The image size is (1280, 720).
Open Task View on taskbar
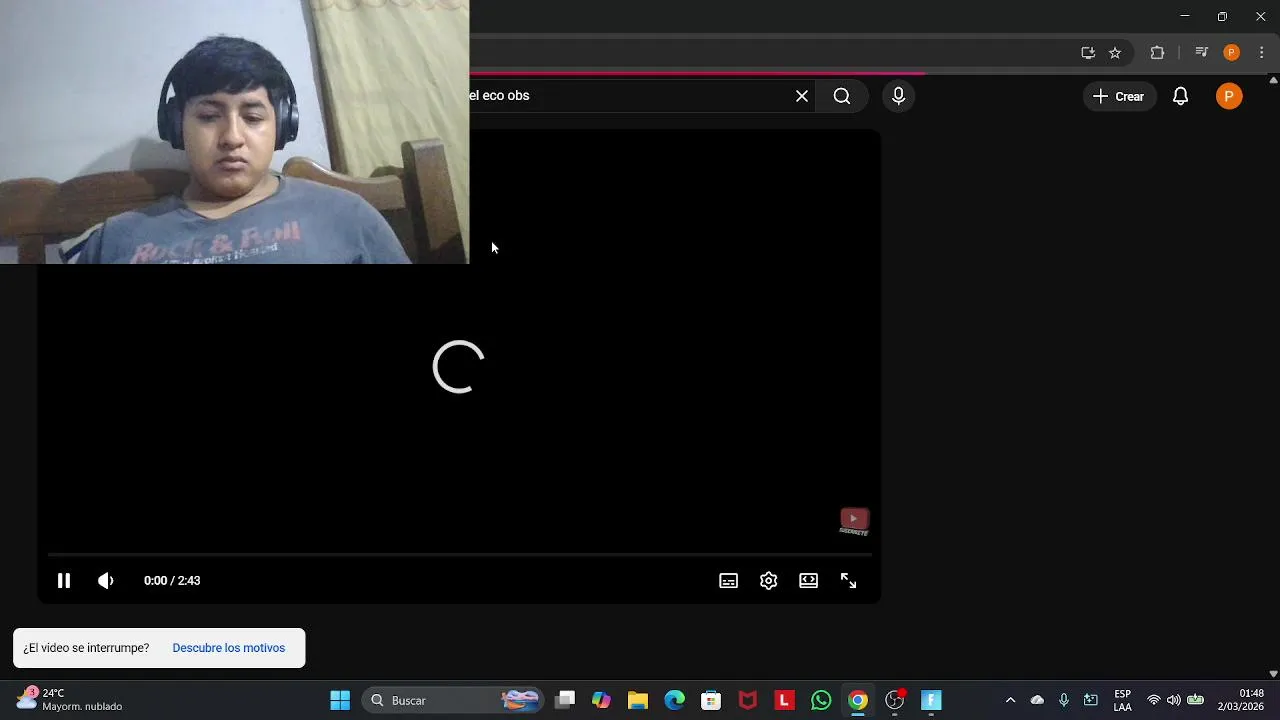point(565,700)
